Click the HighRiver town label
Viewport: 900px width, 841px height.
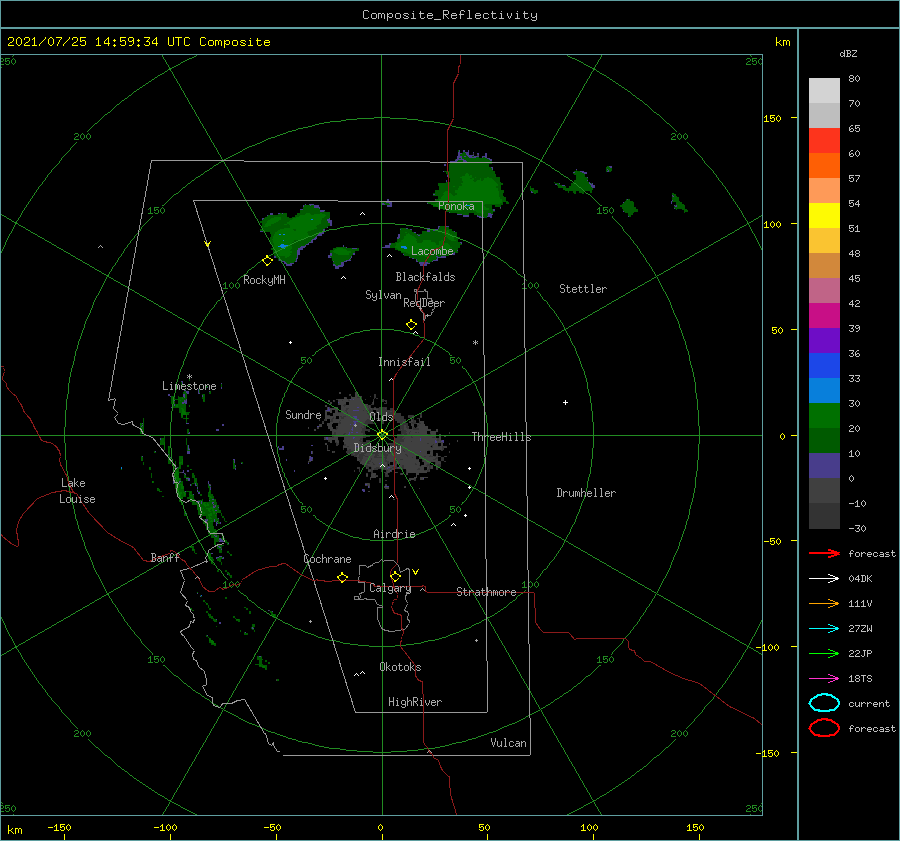click(415, 702)
